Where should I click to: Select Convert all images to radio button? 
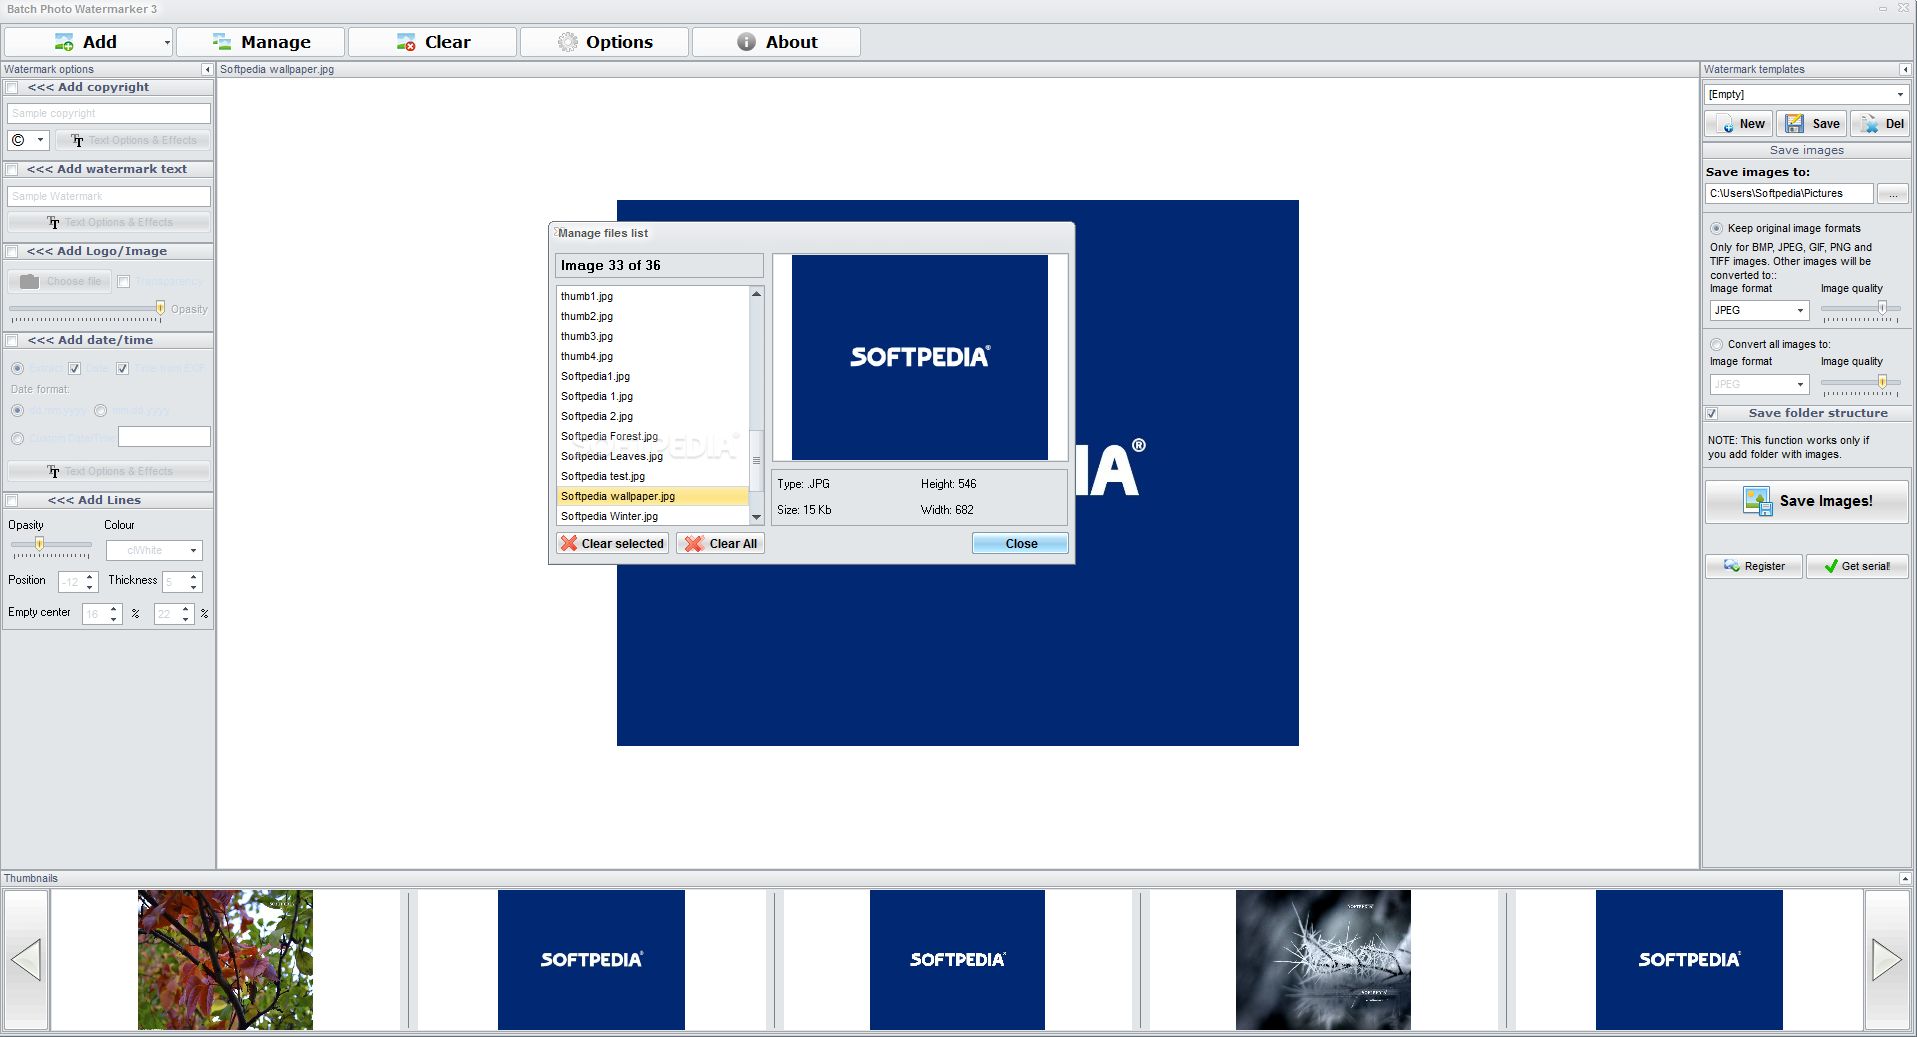point(1716,345)
